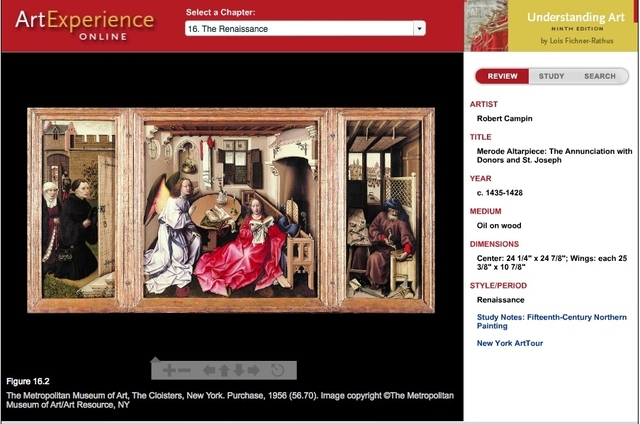Click the 'MEDIUM' heading label
Image resolution: width=640 pixels, height=424 pixels.
(x=485, y=211)
